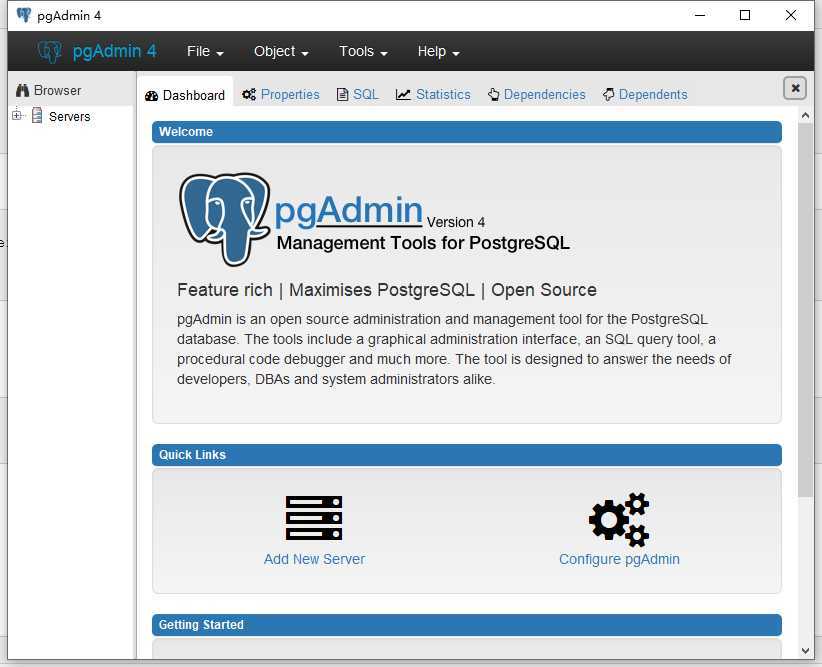Expand the Servers tree node
Viewport: 822px width, 667px height.
(x=17, y=115)
